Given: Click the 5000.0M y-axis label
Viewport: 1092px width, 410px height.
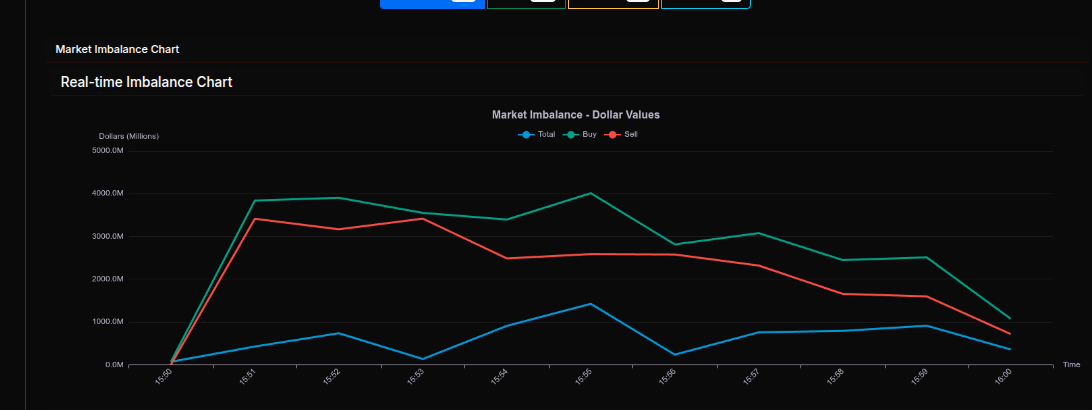Looking at the screenshot, I should click(x=107, y=151).
